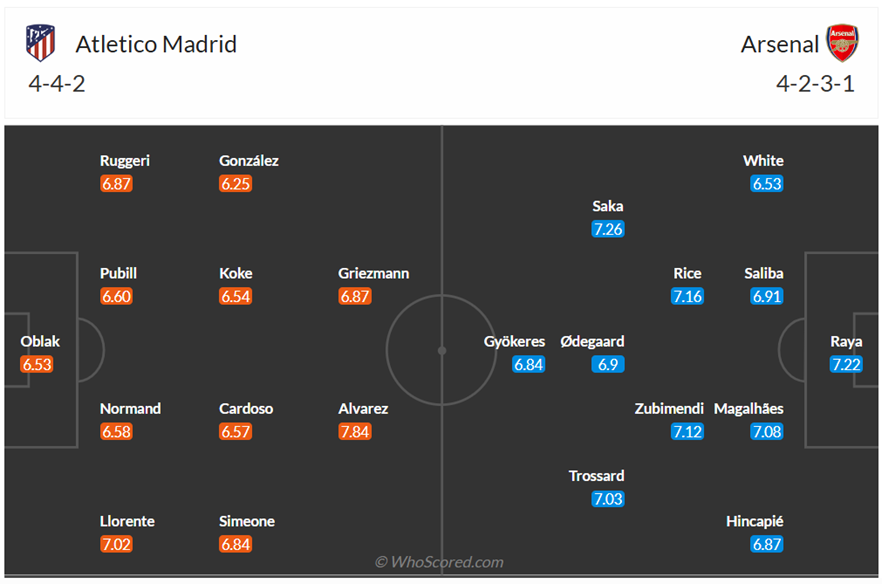The width and height of the screenshot is (882, 584).
Task: Click Arsenal's 4-2-3-1 formation label
Action: point(815,84)
